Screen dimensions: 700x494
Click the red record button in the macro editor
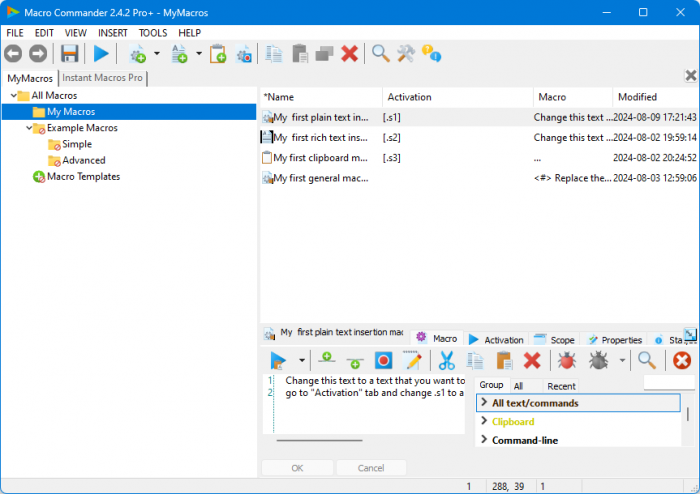pos(383,360)
